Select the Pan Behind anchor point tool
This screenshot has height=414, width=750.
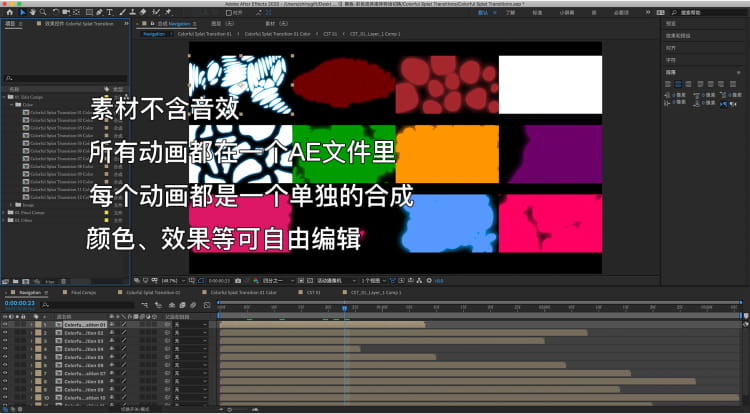(x=76, y=12)
